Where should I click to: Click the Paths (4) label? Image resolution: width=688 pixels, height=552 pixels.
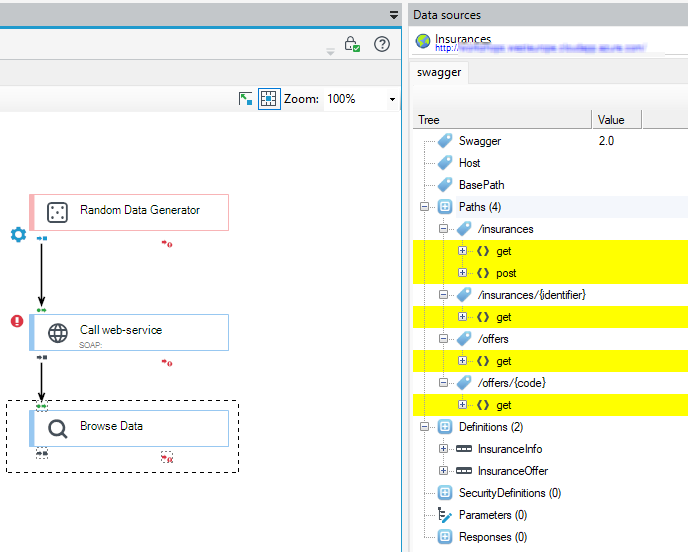coord(480,207)
